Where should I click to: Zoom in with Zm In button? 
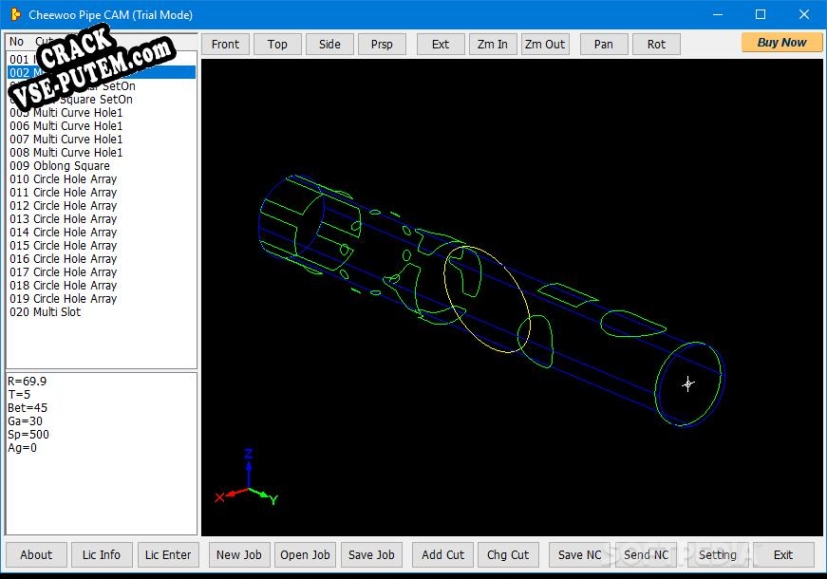[493, 44]
